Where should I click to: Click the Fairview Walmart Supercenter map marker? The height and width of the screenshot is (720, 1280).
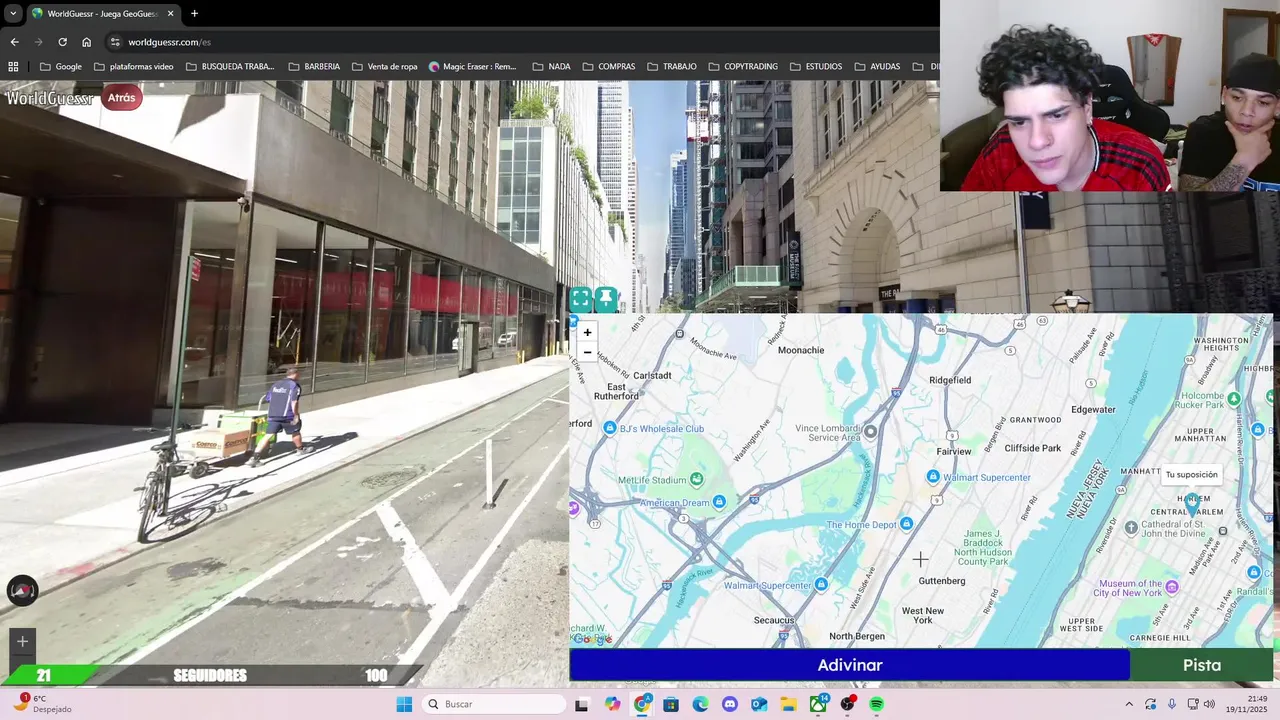[x=933, y=477]
